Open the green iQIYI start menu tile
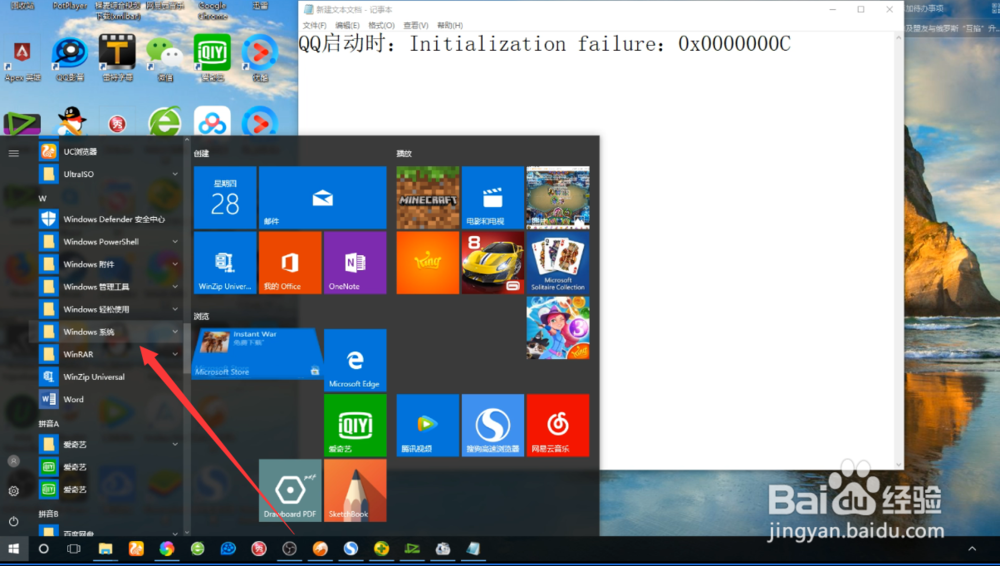The image size is (1000, 566). point(355,425)
